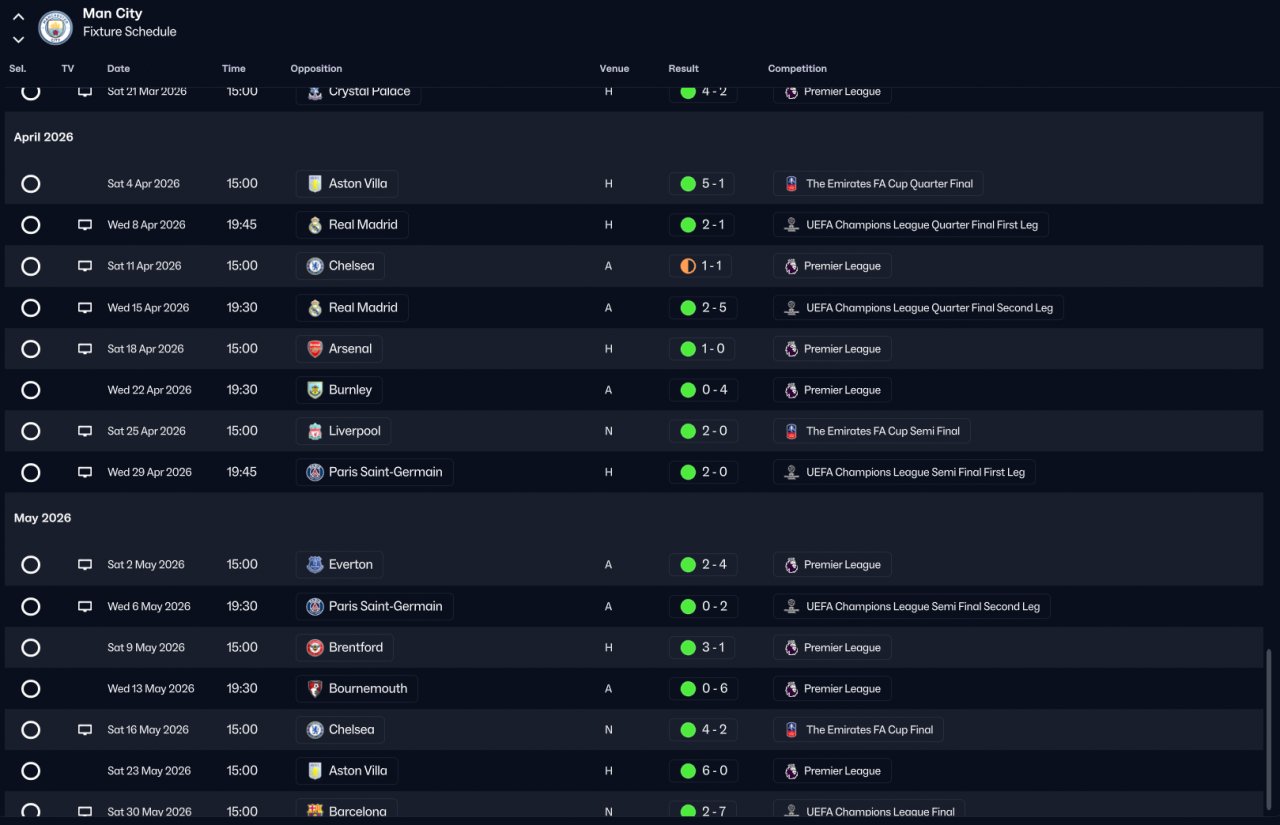Screen dimensions: 1280x825
Task: Click the TV icon on the Everton row
Action: [85, 565]
